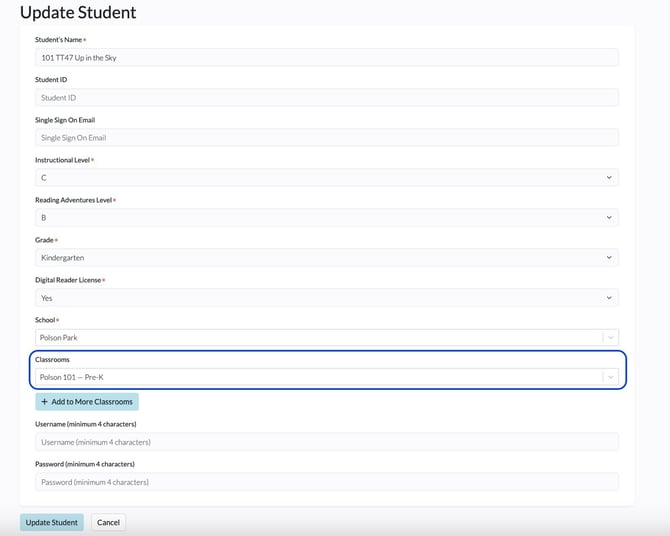This screenshot has height=536, width=670.
Task: Click the Classrooms field dropdown arrow
Action: pos(611,377)
